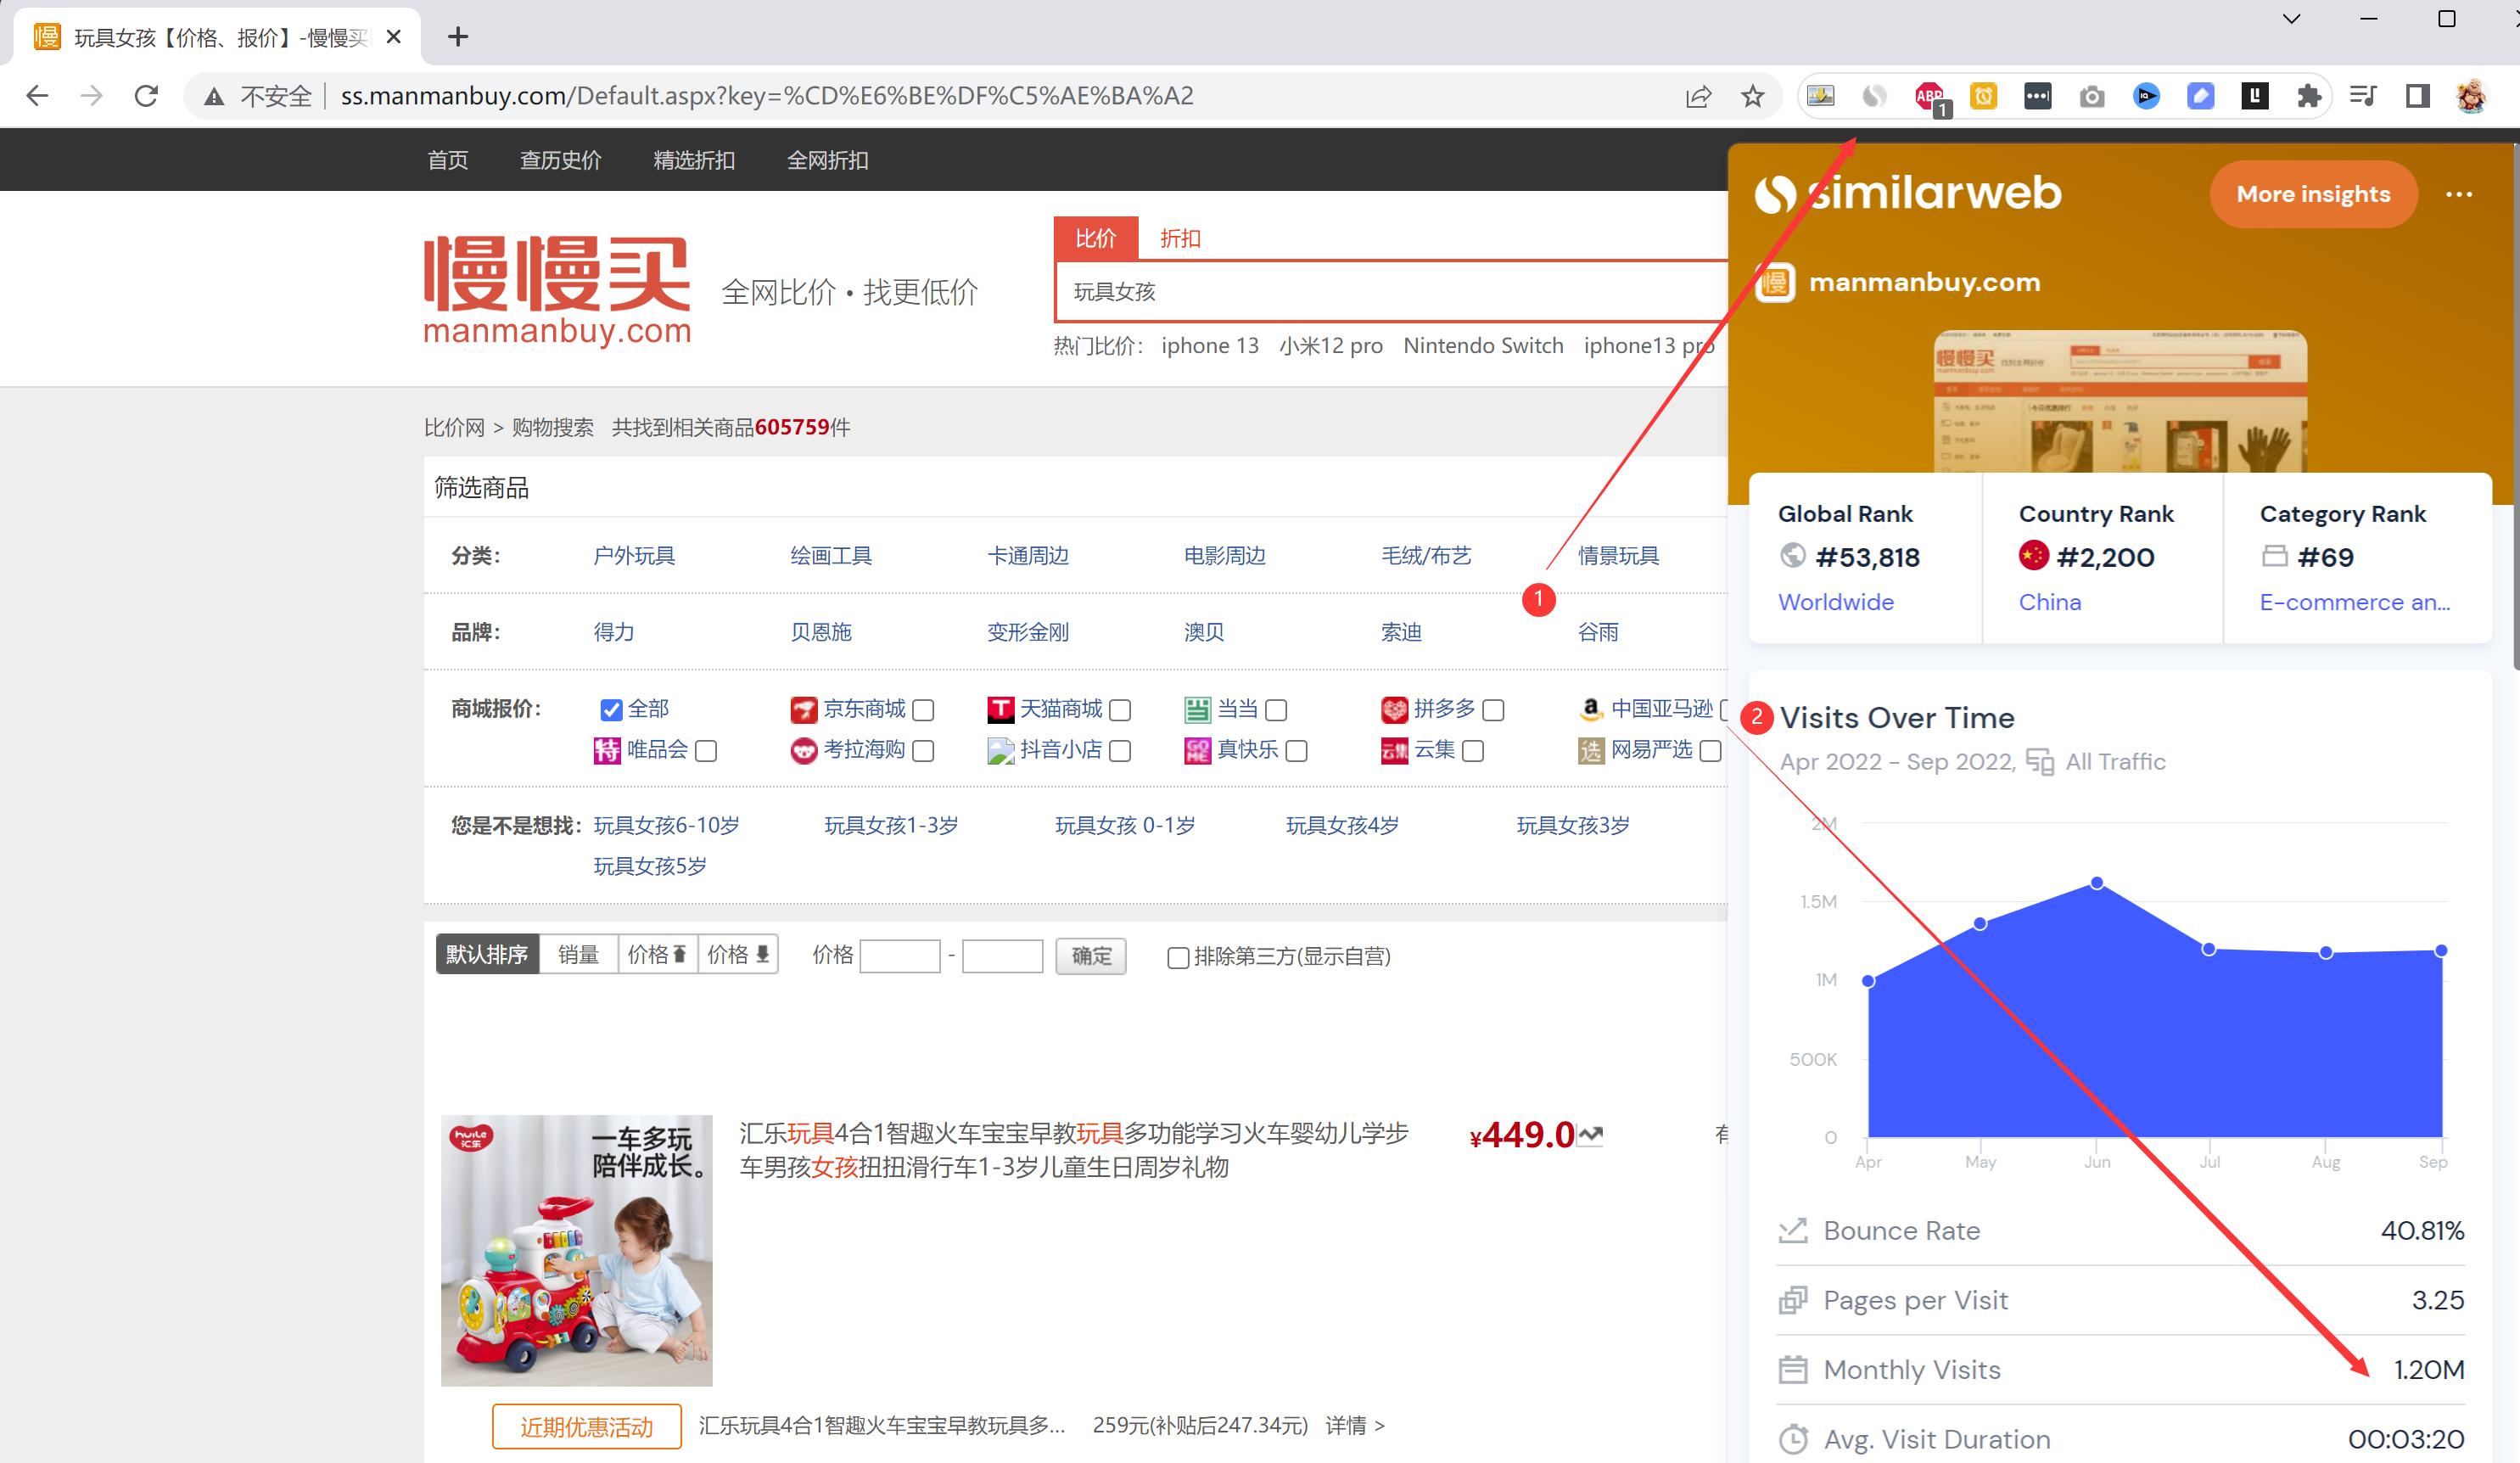Image resolution: width=2520 pixels, height=1463 pixels.
Task: Click the 确定 price filter button
Action: pyautogui.click(x=1090, y=956)
